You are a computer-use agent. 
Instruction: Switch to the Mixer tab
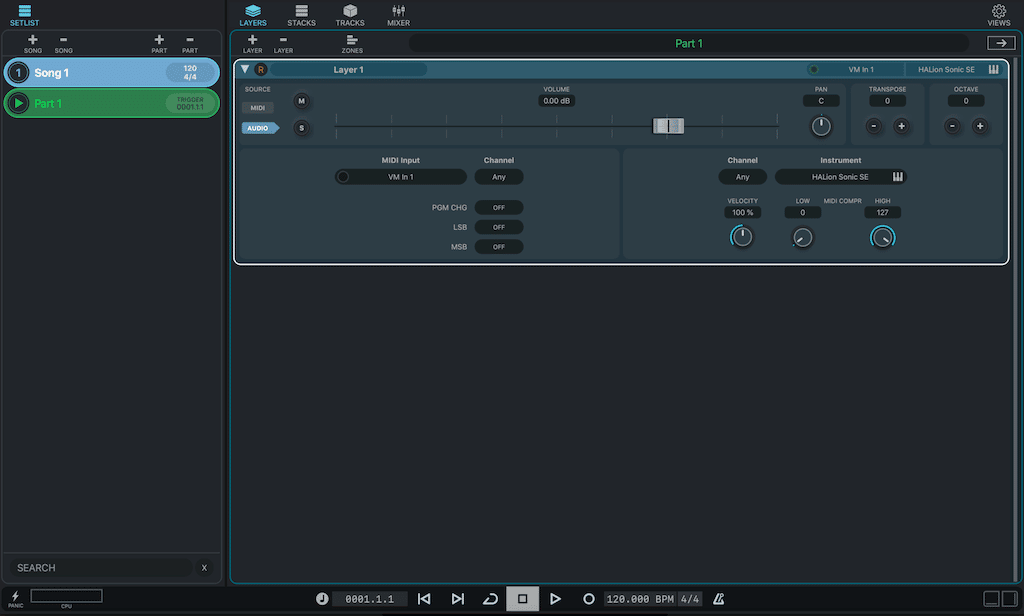click(398, 14)
